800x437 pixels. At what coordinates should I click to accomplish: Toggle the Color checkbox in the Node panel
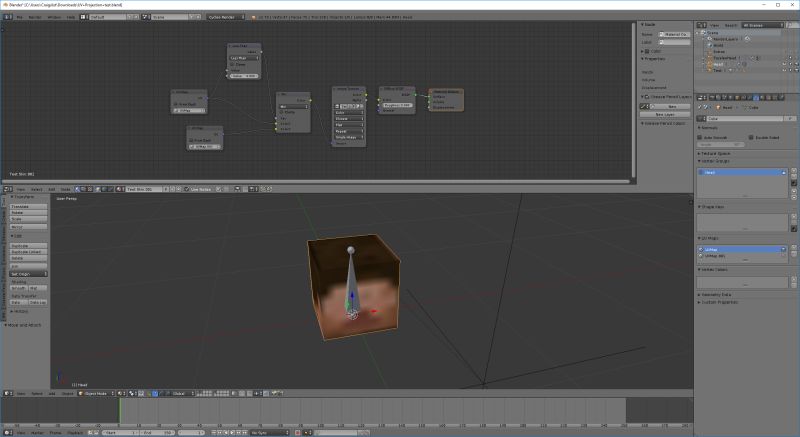pyautogui.click(x=647, y=51)
